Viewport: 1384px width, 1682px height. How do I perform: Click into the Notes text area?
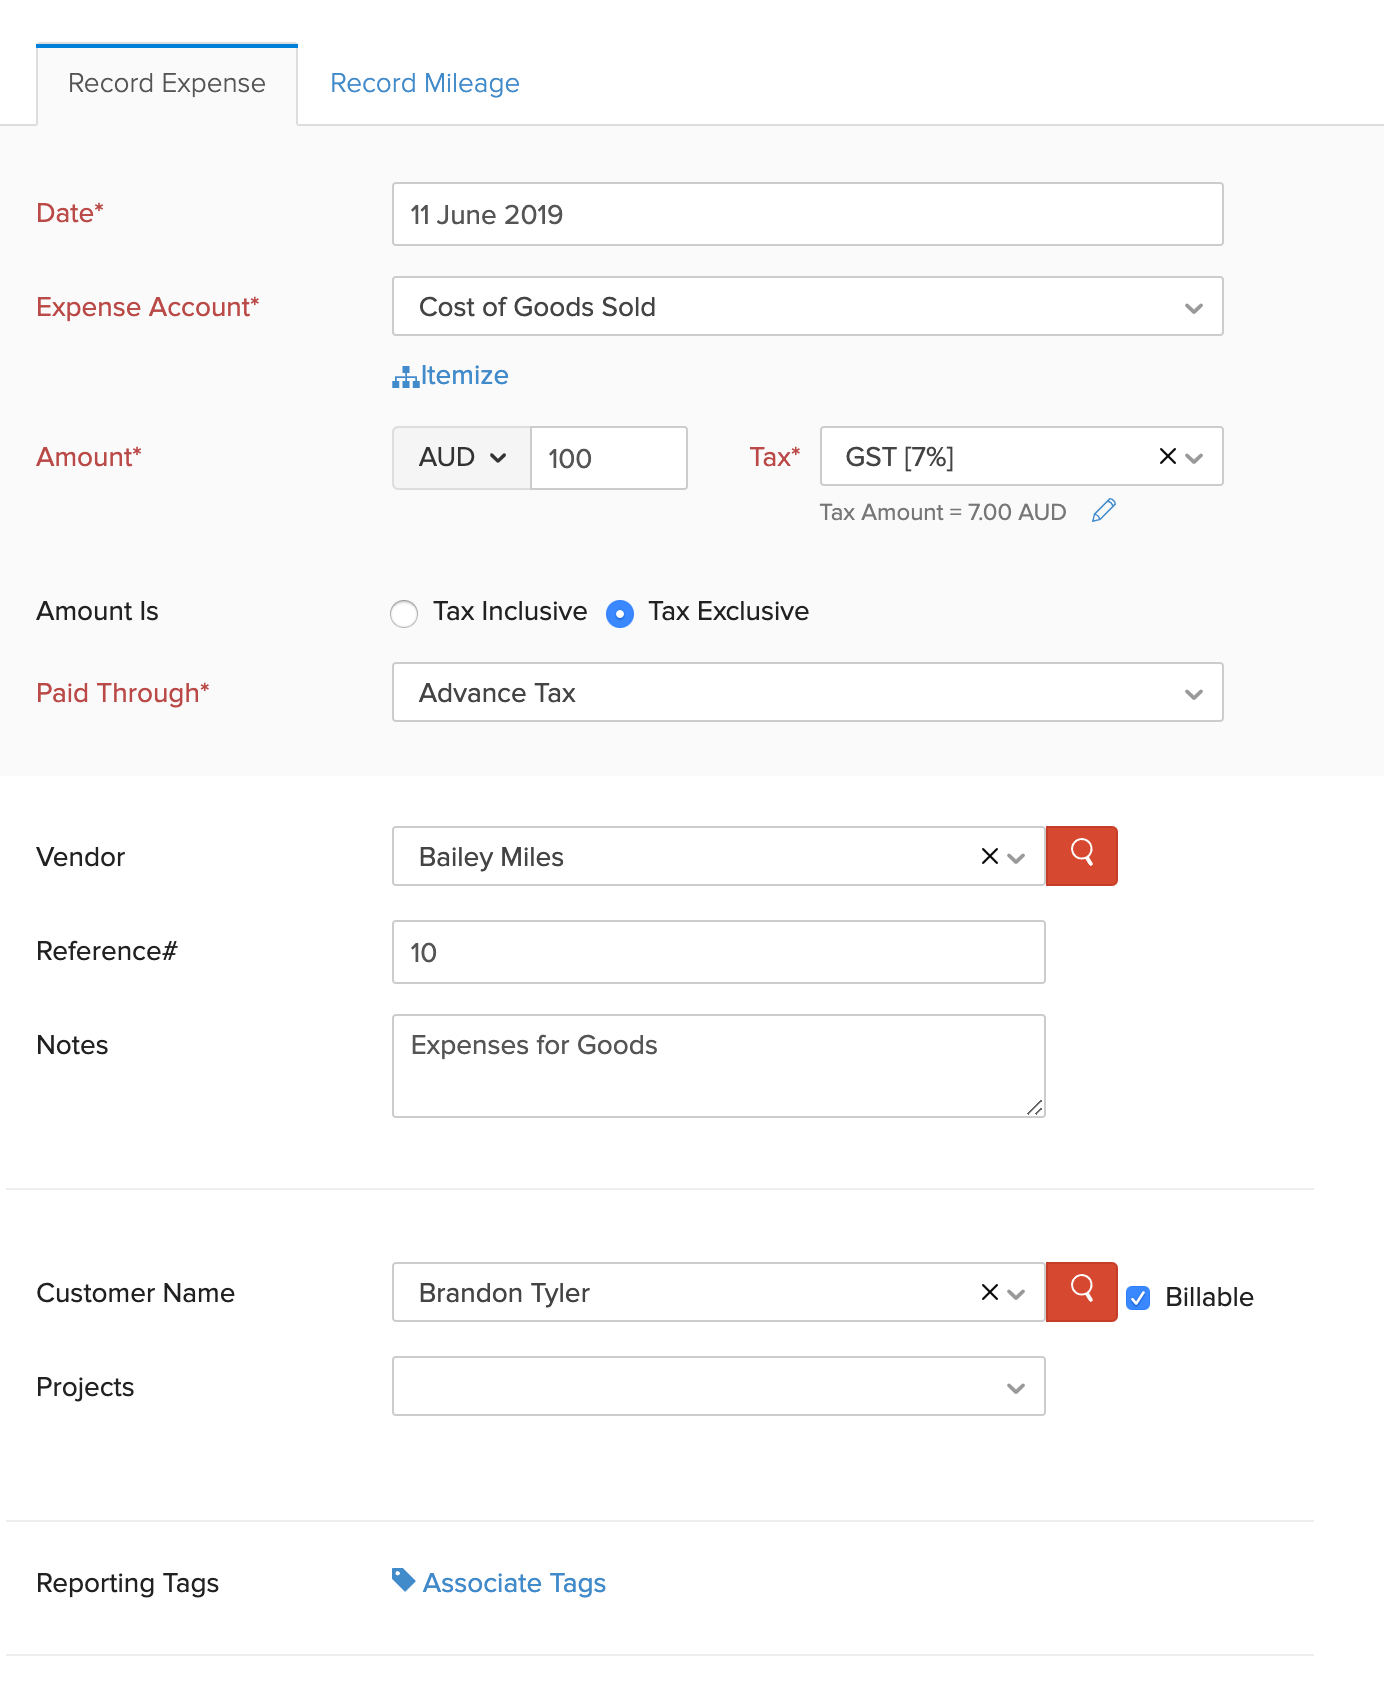tap(718, 1066)
